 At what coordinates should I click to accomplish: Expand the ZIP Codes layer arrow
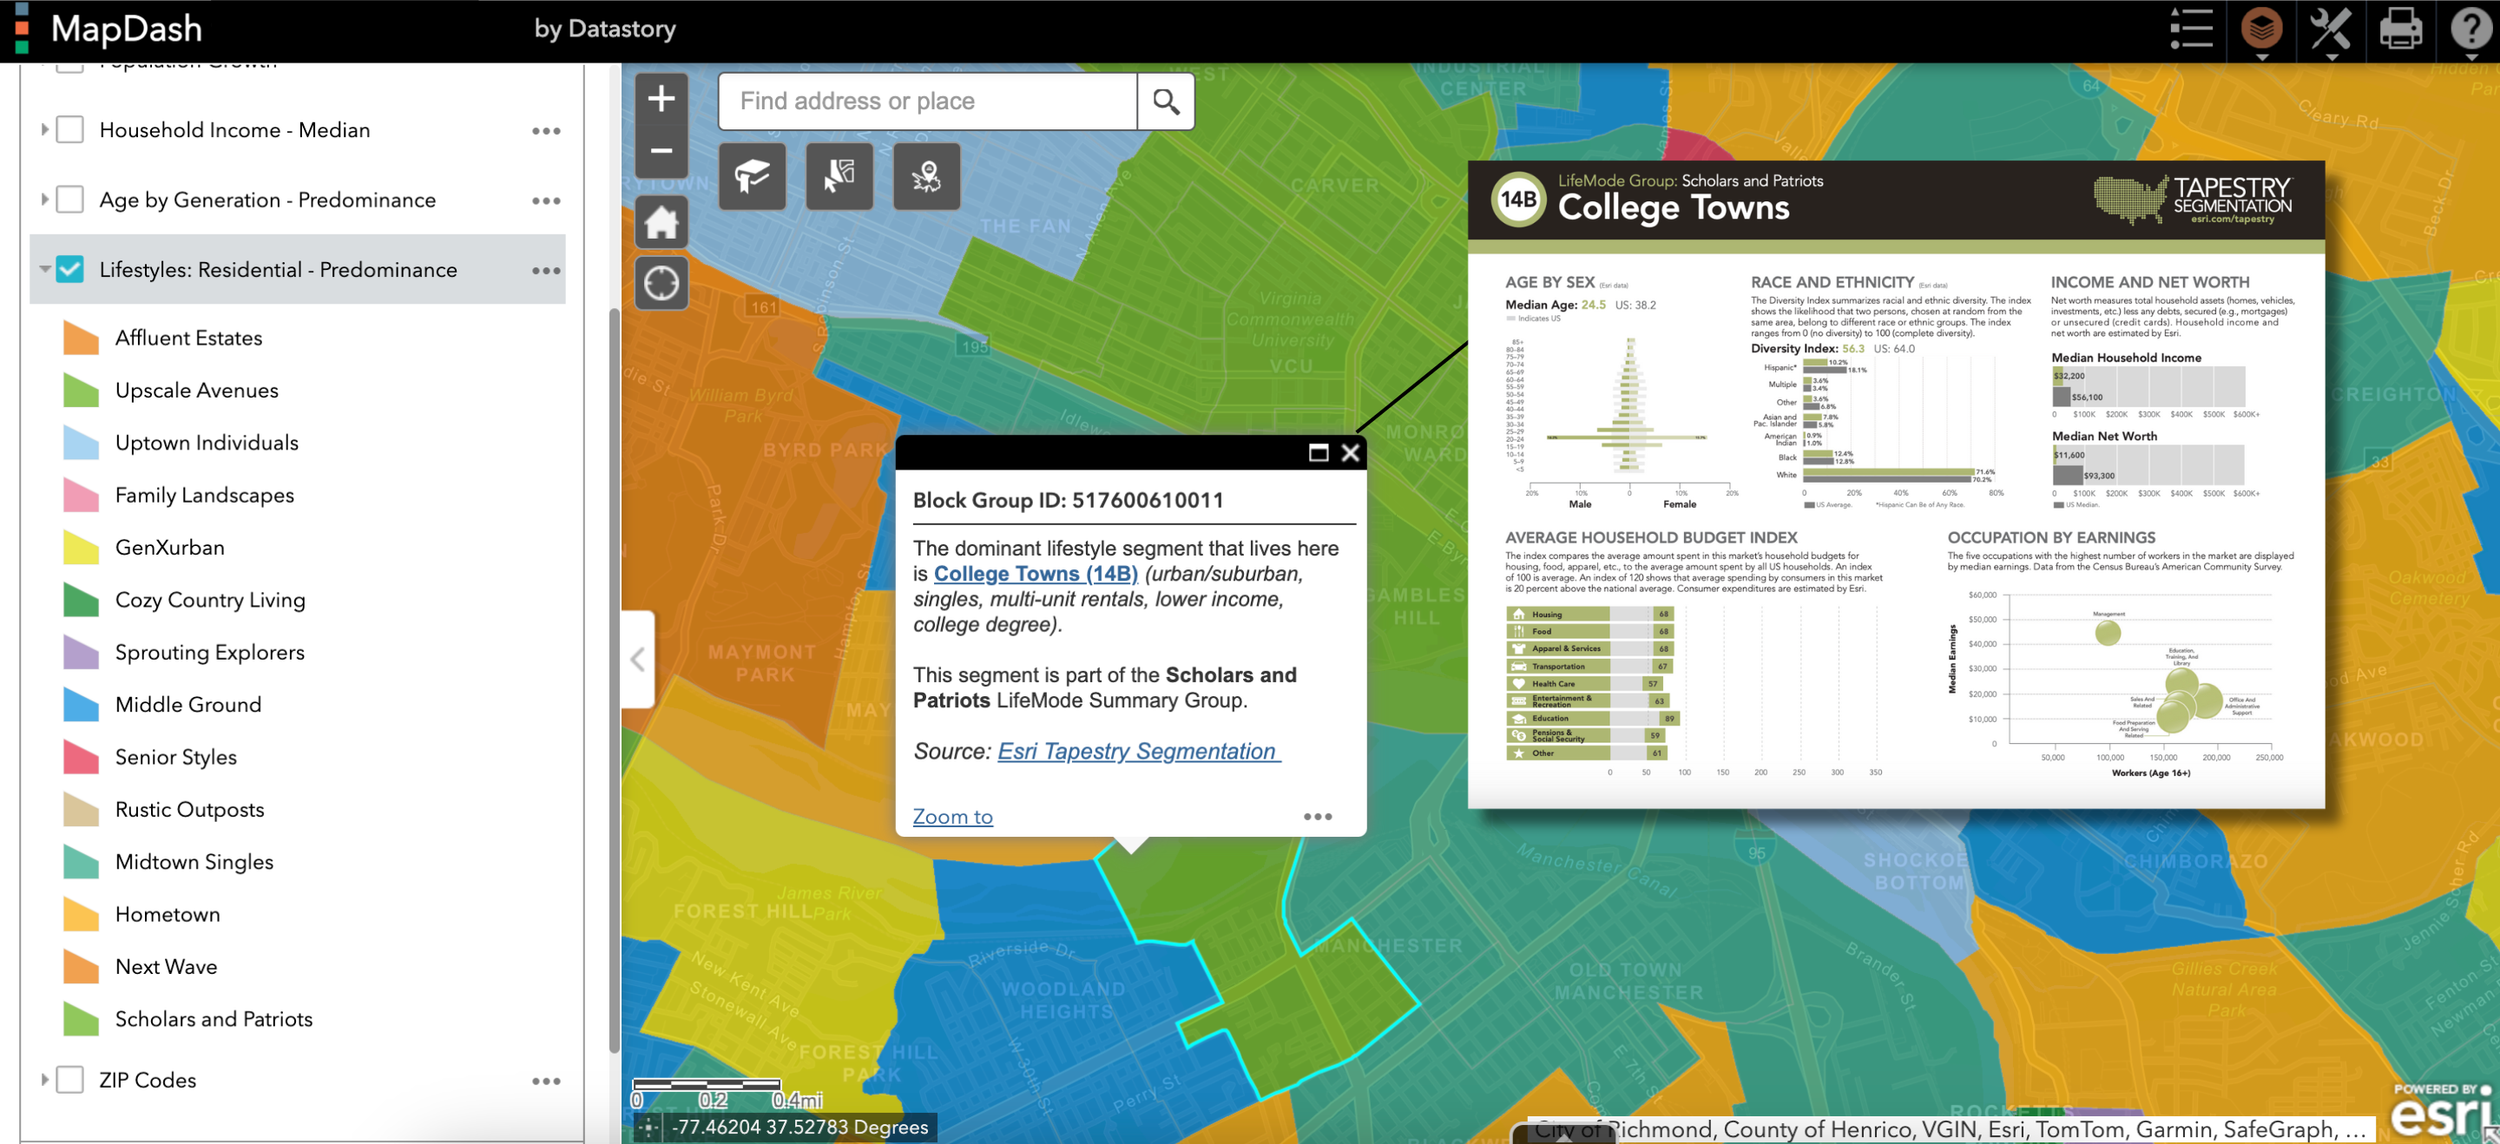[x=44, y=1080]
